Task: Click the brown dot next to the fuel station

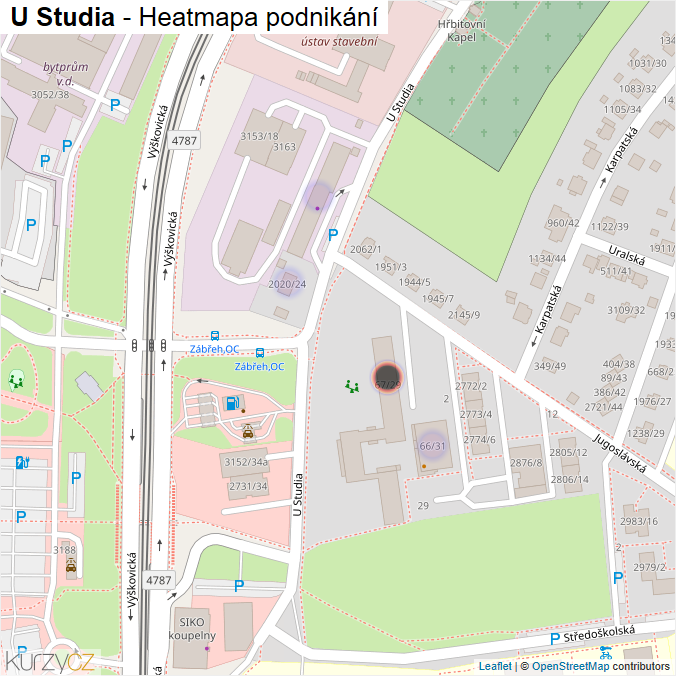Action: click(243, 411)
